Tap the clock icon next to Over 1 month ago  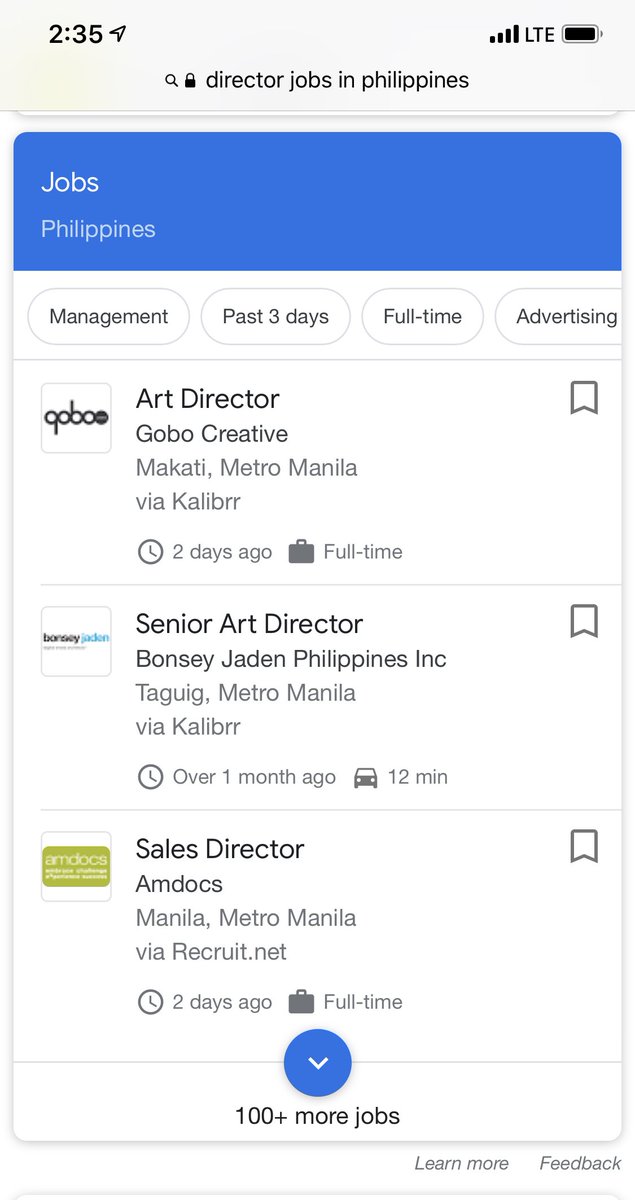click(x=150, y=777)
